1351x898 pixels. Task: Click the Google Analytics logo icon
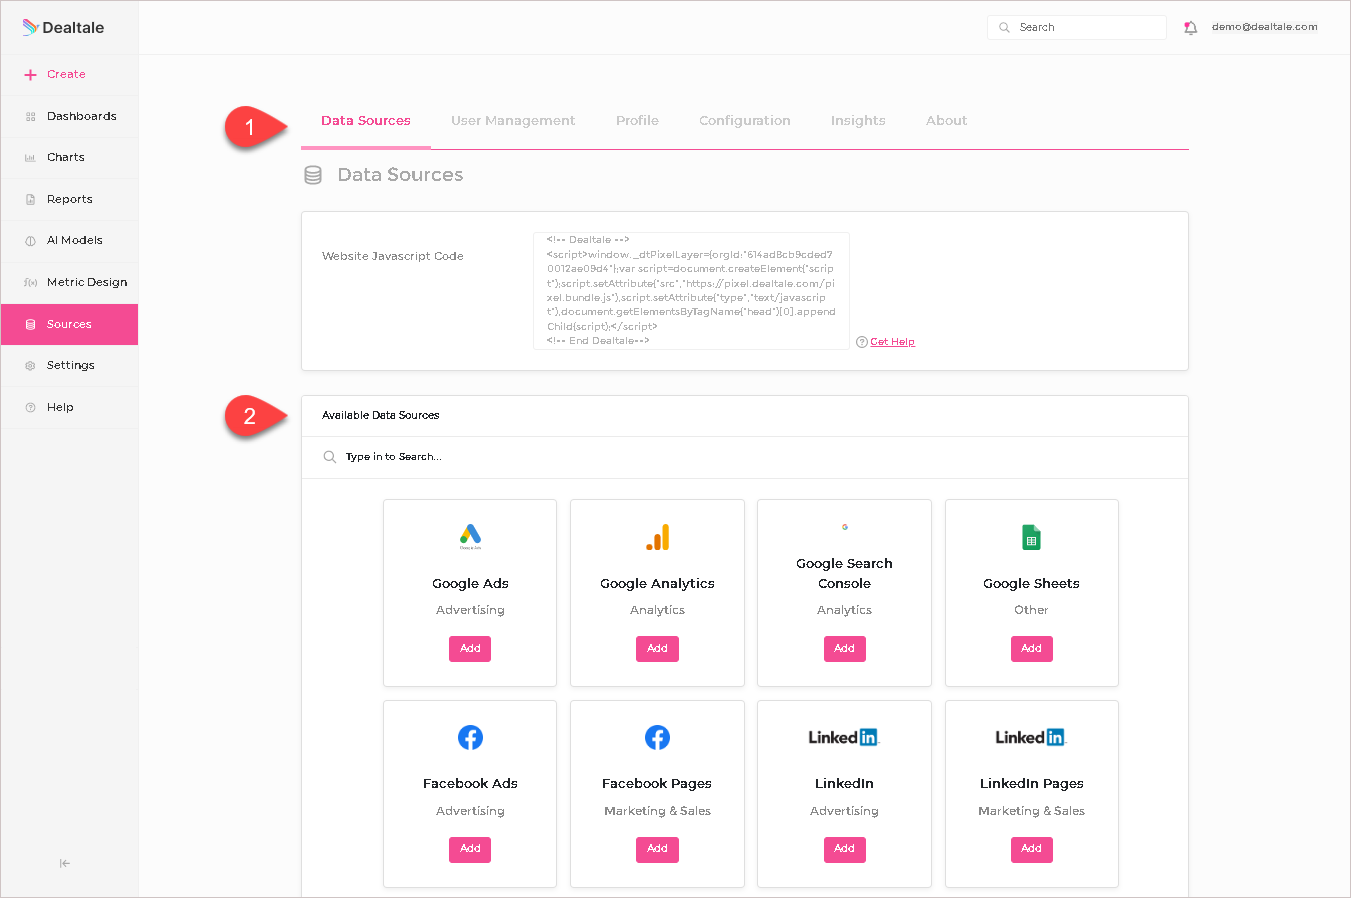pos(657,537)
